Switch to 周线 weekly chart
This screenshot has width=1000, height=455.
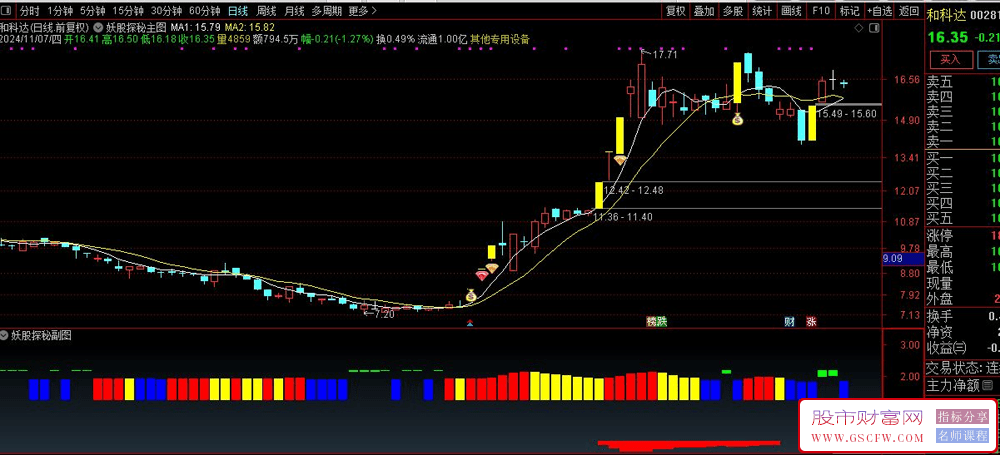click(266, 10)
